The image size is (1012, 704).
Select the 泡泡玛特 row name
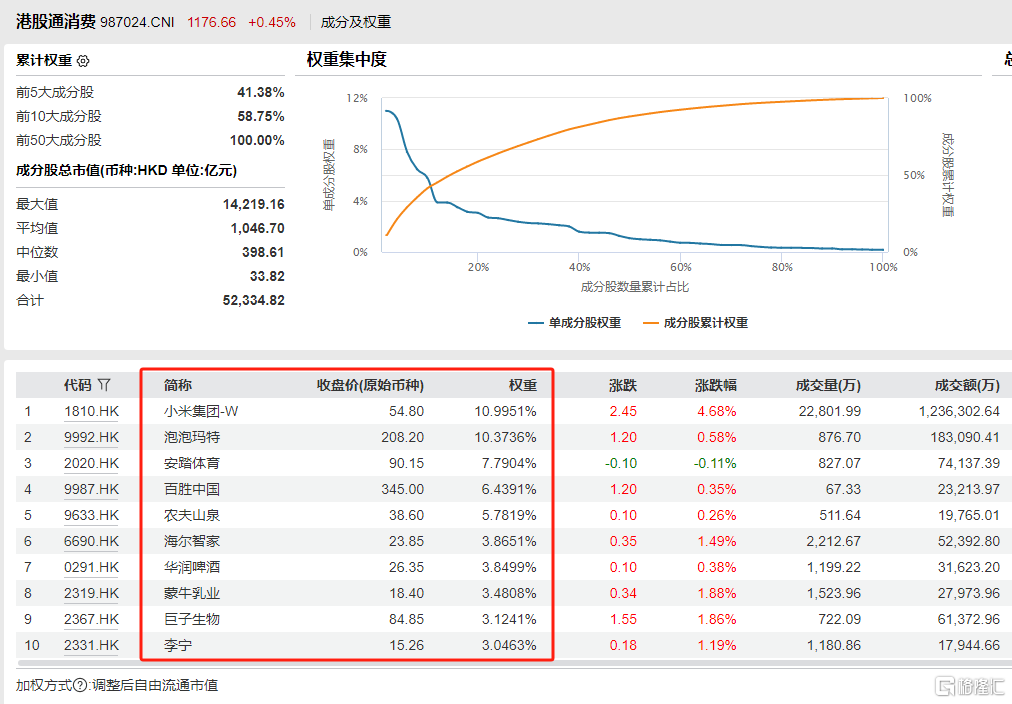[x=192, y=437]
